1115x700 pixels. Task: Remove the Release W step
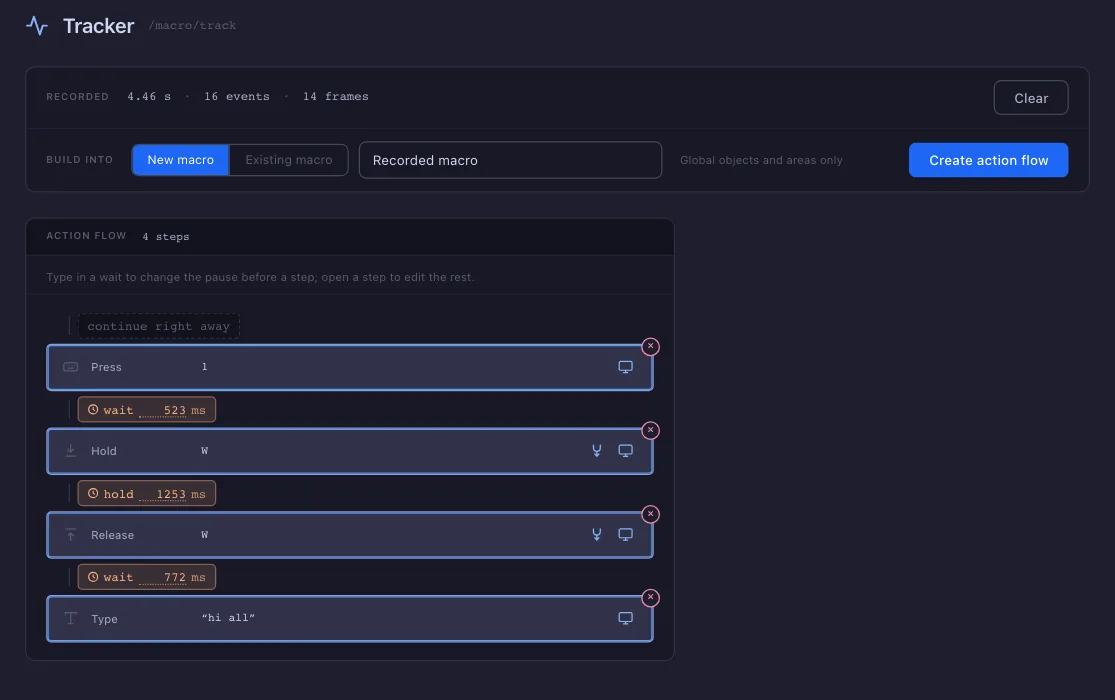tap(650, 514)
